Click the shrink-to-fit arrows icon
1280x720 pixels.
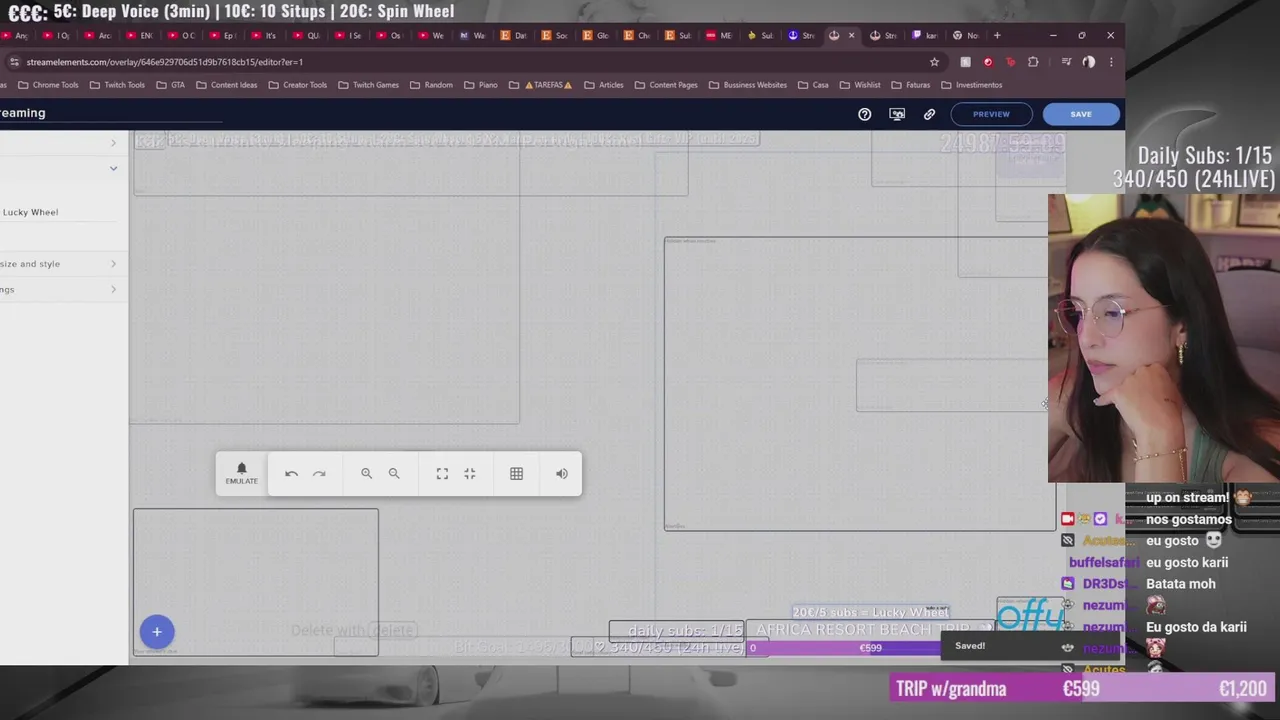[x=470, y=474]
